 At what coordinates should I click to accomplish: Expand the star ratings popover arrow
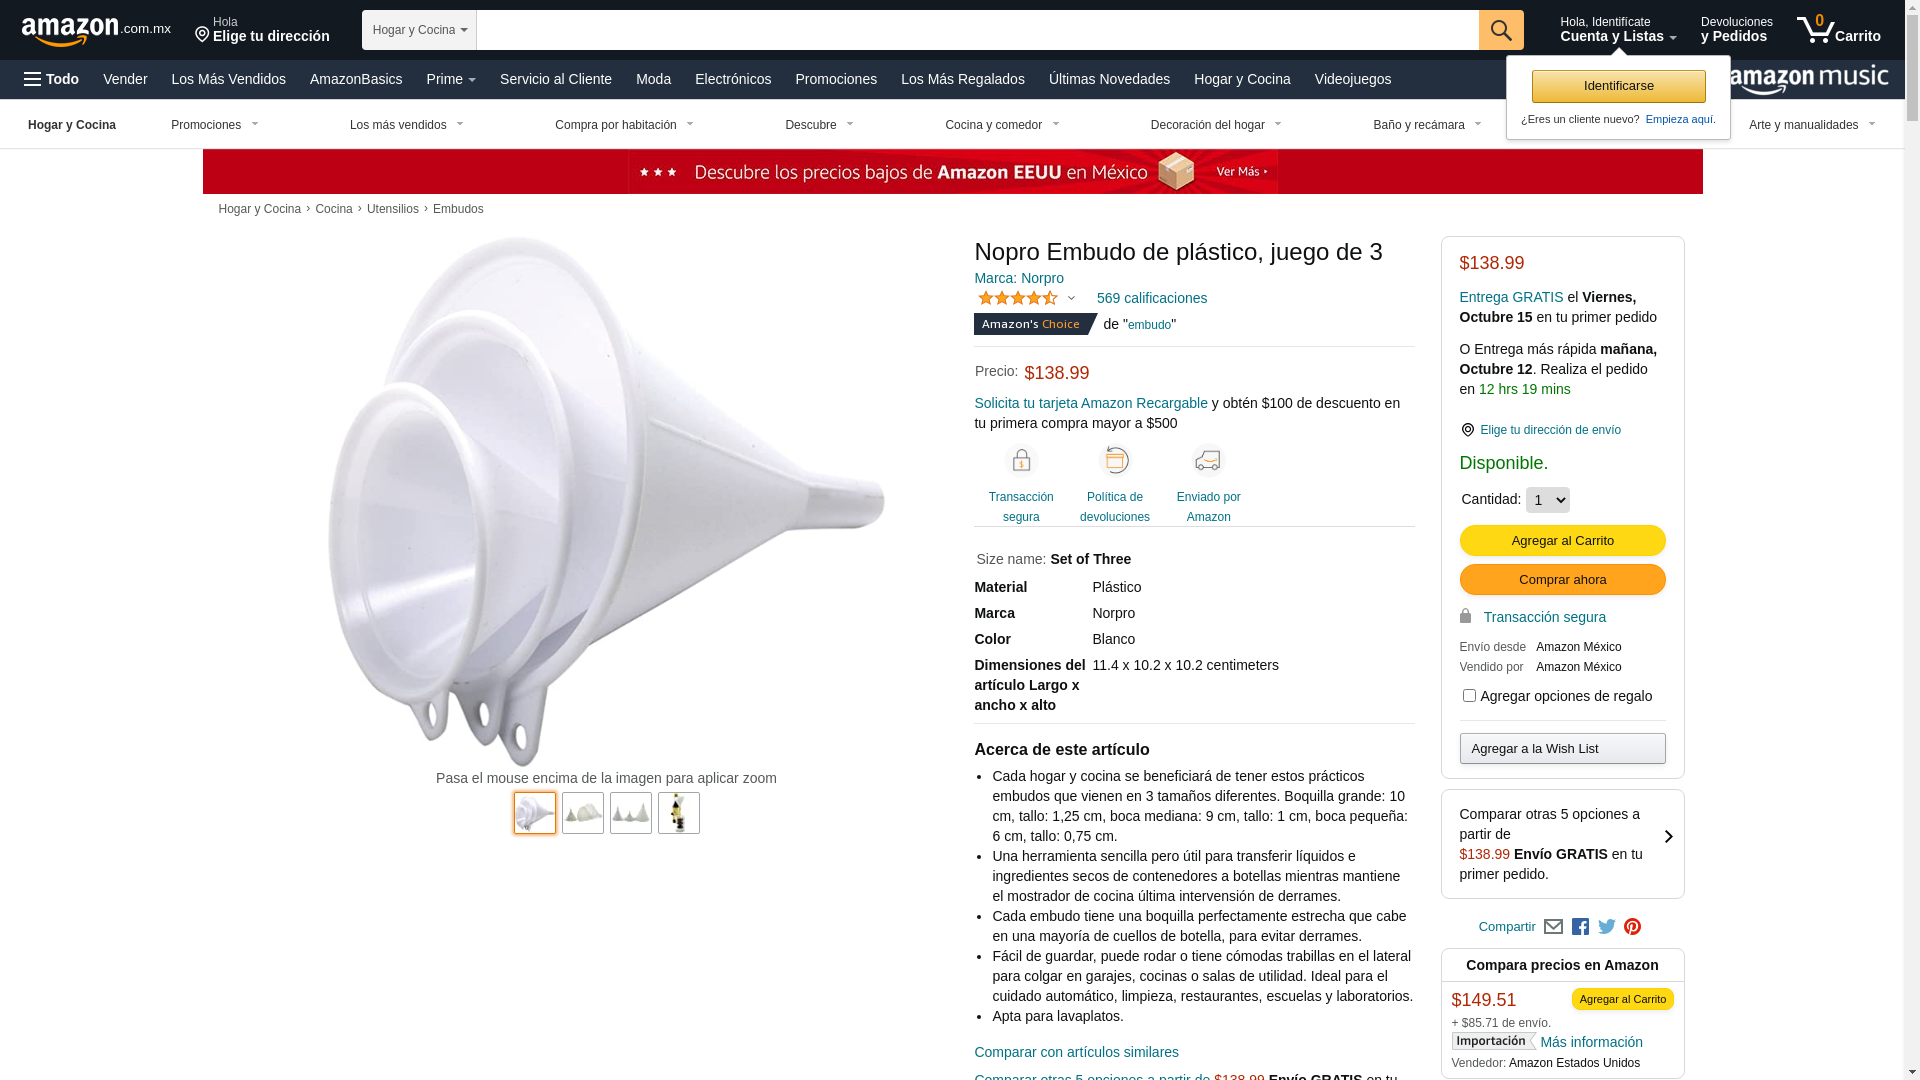(x=1071, y=299)
